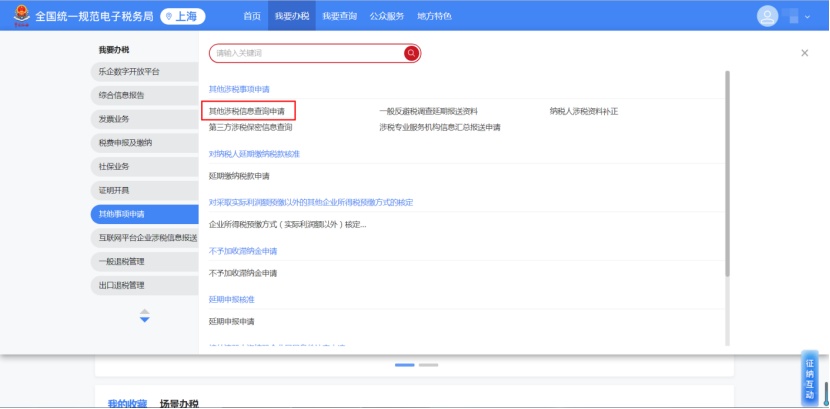Select 发票业务 in the sidebar
The height and width of the screenshot is (409, 830).
click(x=114, y=119)
